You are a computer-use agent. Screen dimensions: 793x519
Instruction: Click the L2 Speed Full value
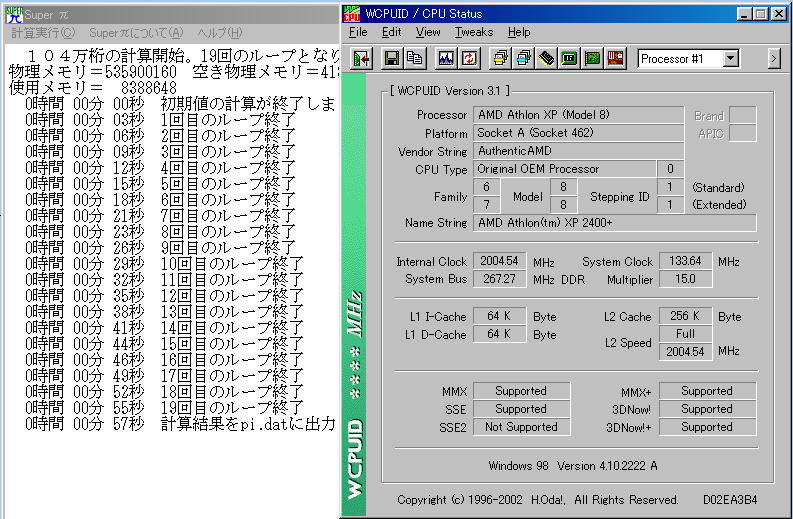pyautogui.click(x=685, y=334)
